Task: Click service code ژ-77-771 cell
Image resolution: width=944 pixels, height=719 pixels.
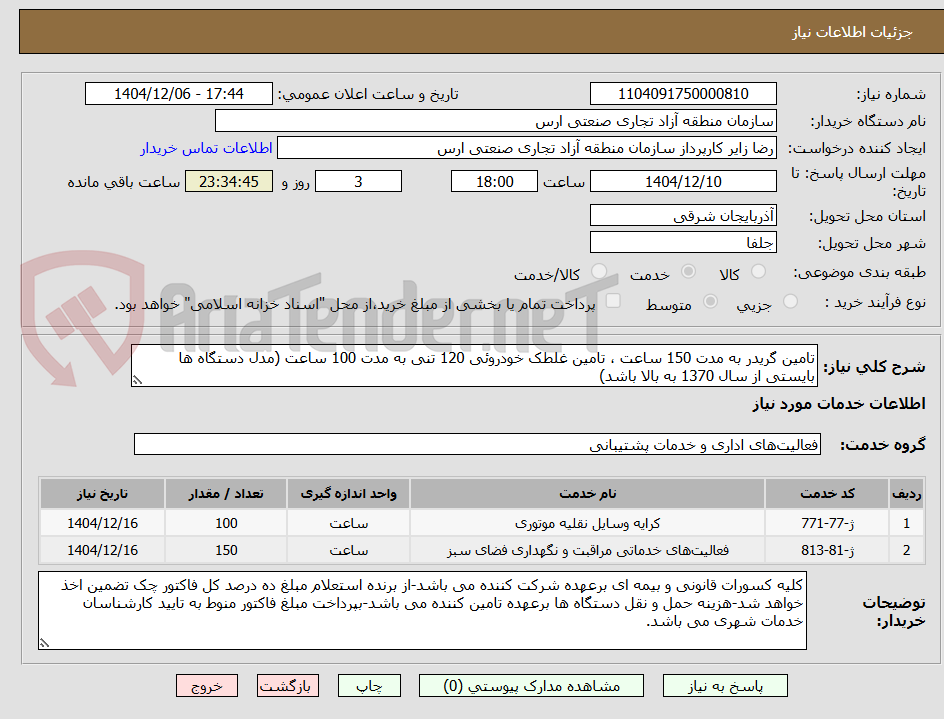Action: pos(827,523)
